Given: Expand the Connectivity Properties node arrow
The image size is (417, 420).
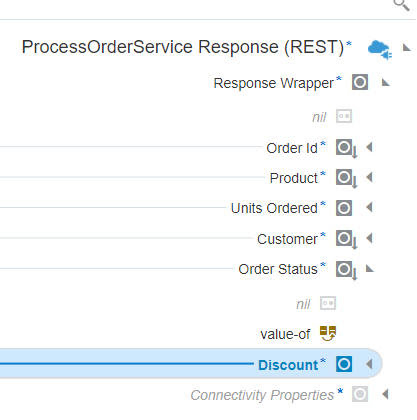Looking at the screenshot, I should coord(385,394).
